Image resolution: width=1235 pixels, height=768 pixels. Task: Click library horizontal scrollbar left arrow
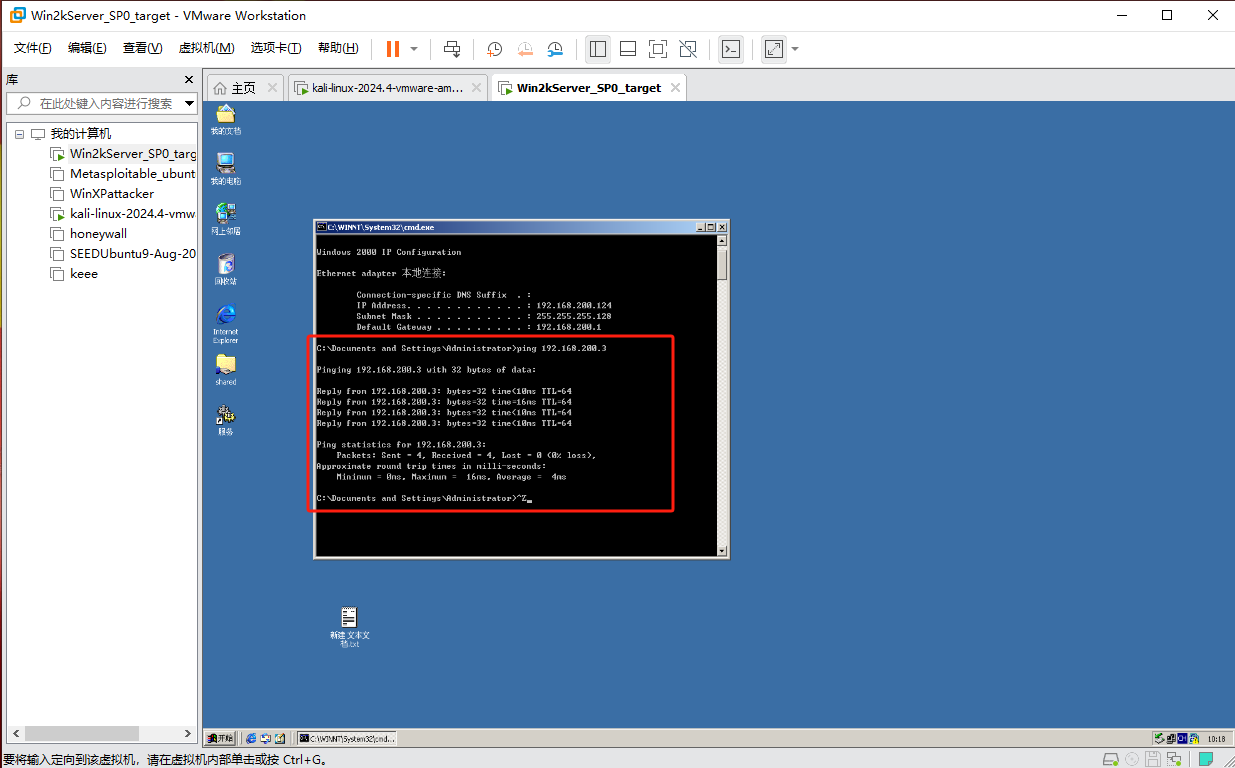click(16, 733)
